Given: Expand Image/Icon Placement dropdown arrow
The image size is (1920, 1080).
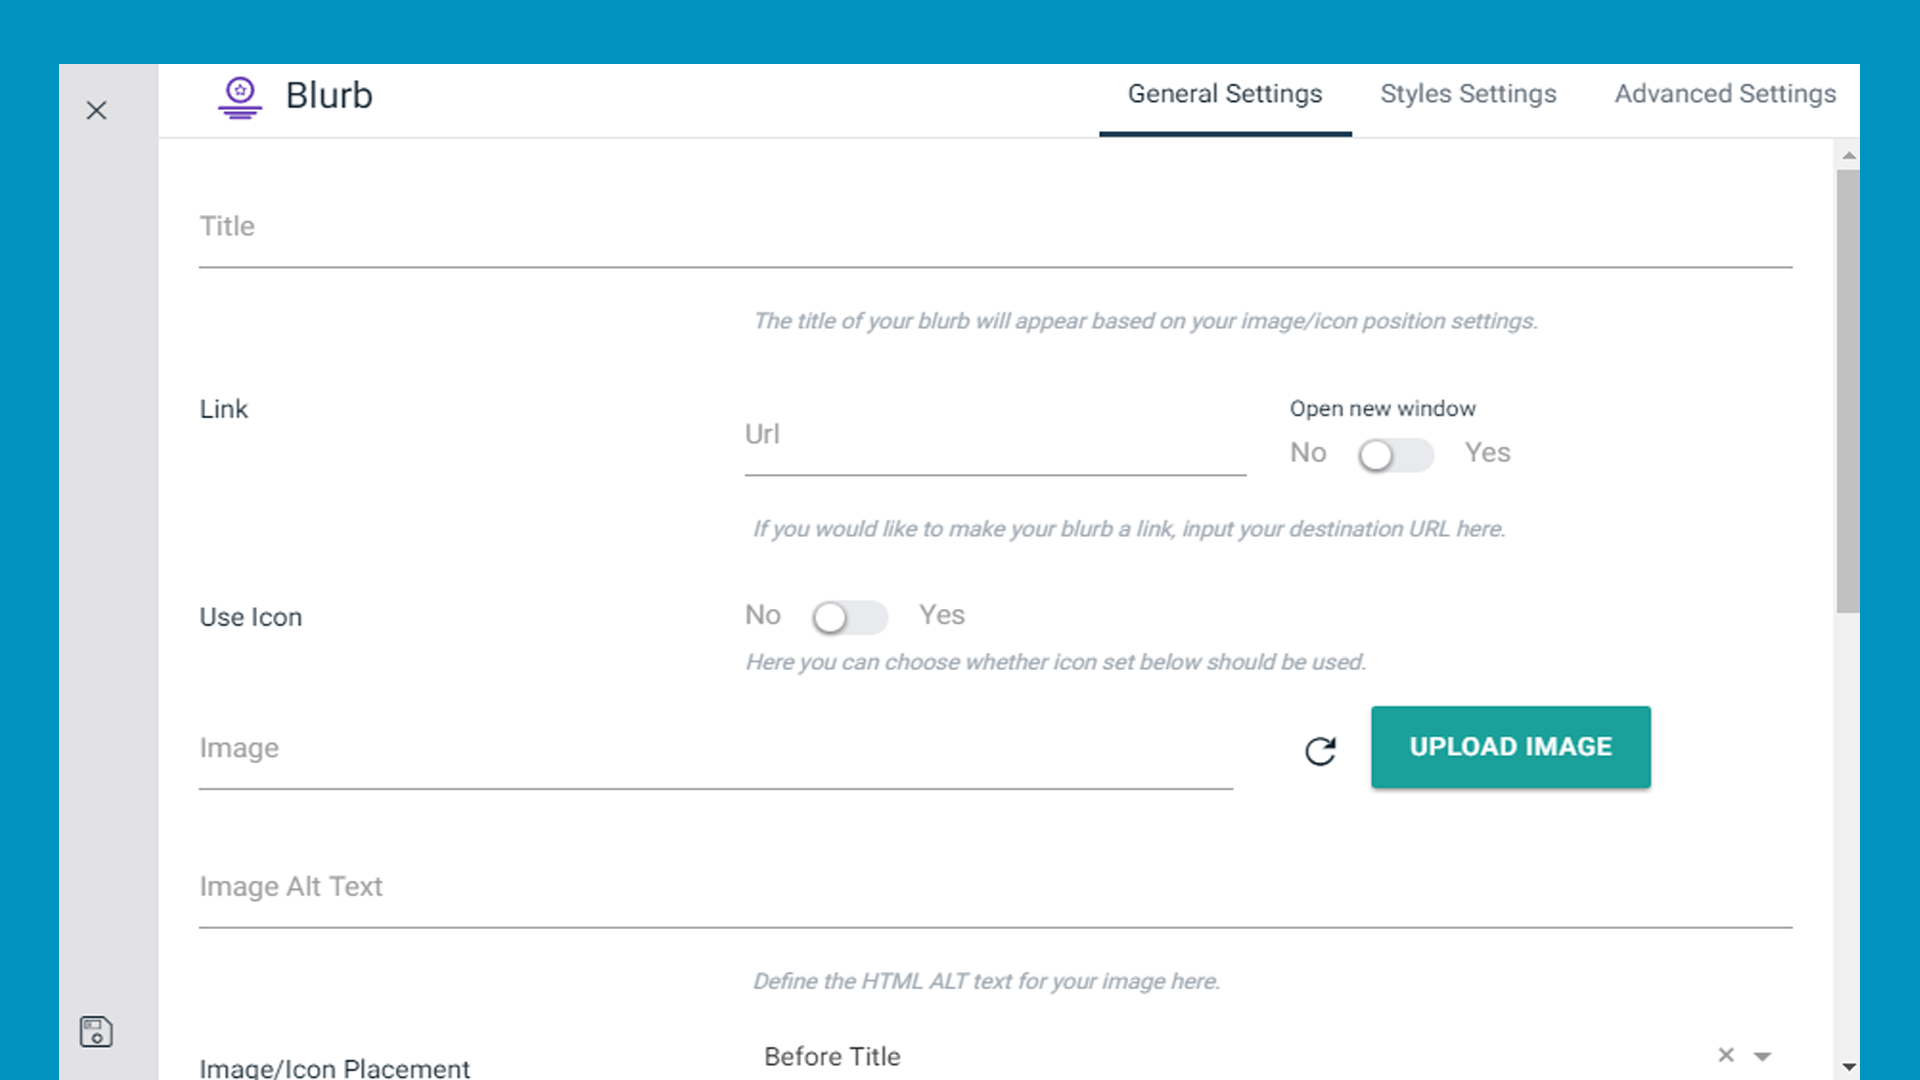Looking at the screenshot, I should (1763, 1056).
